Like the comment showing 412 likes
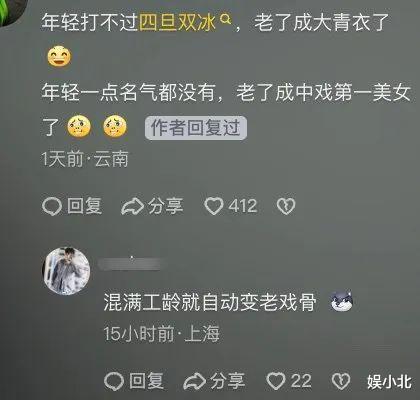The image size is (420, 400). coord(230,206)
